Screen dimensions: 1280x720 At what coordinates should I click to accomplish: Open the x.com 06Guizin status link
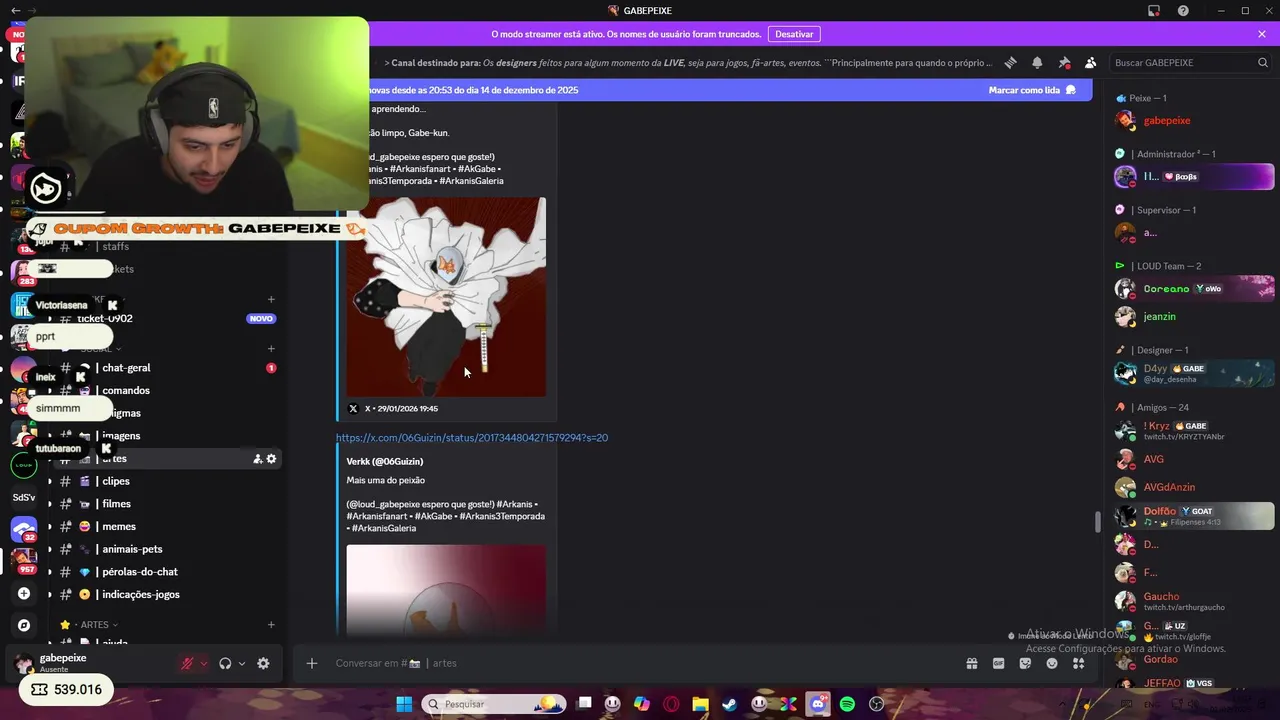coord(472,438)
